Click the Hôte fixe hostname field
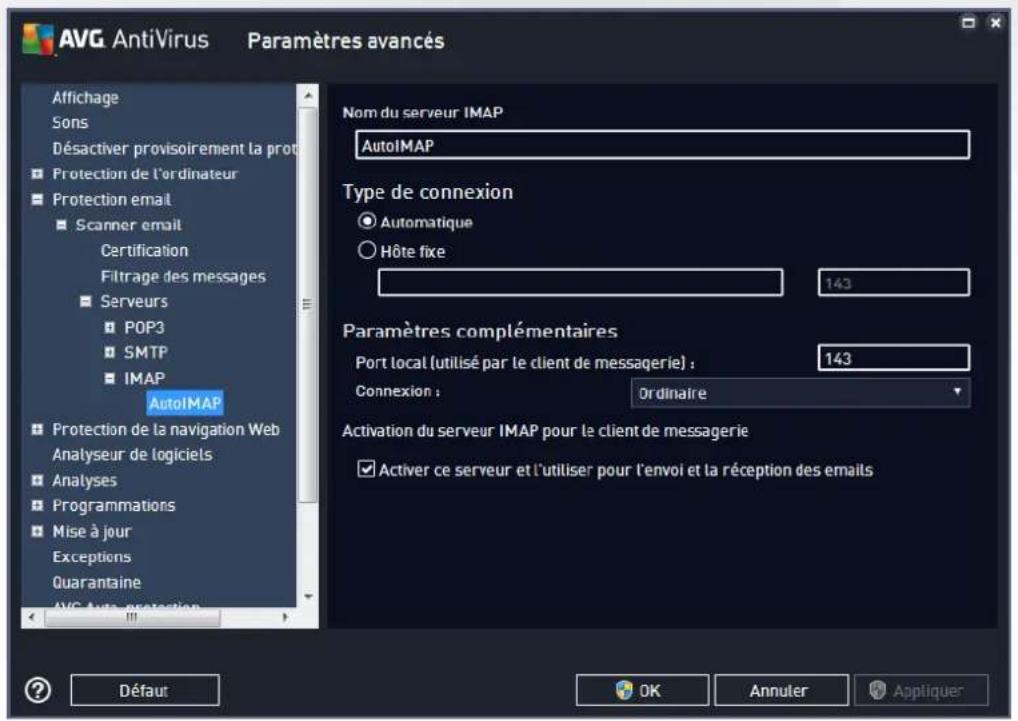The image size is (1018, 721). click(x=580, y=282)
